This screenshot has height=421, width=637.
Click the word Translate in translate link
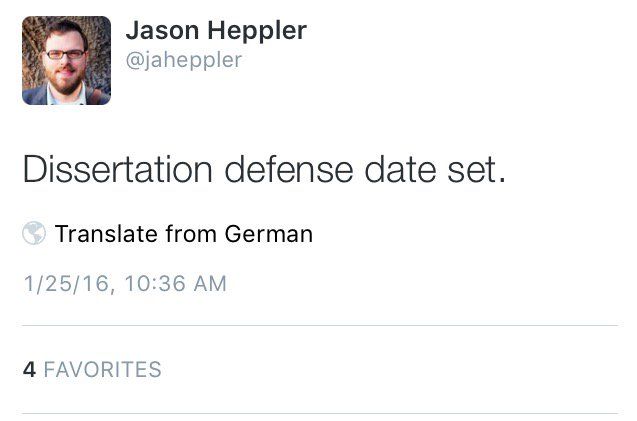105,234
